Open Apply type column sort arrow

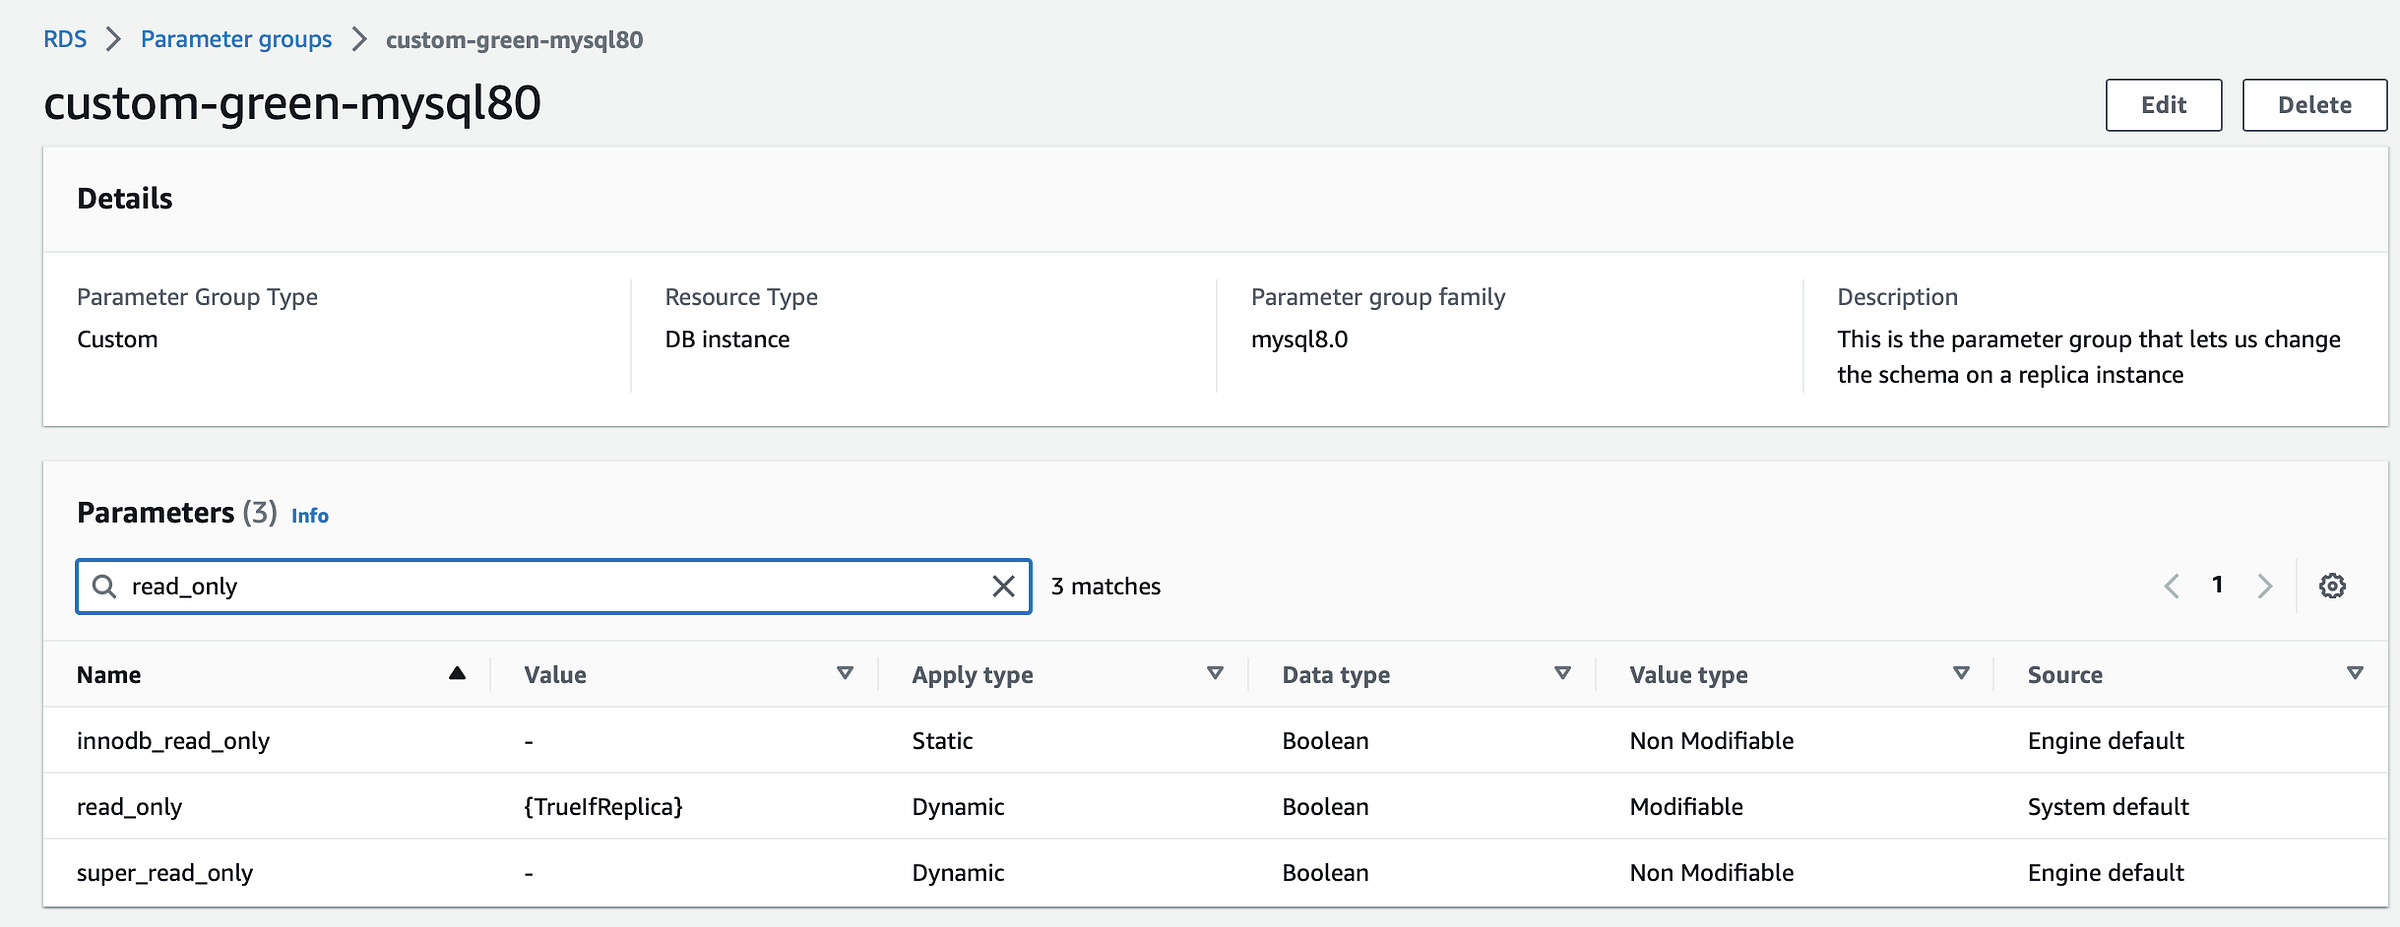coord(1215,674)
